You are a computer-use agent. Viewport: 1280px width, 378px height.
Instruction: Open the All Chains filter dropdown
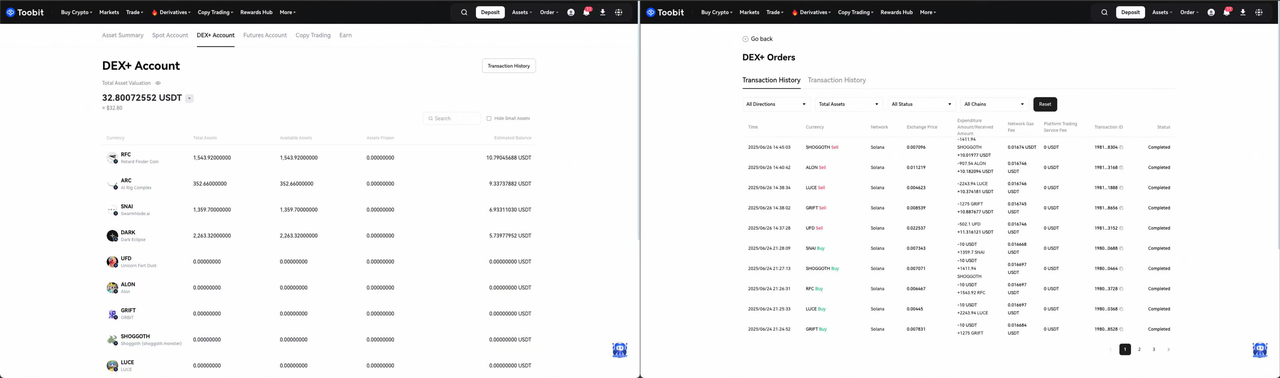tap(994, 104)
